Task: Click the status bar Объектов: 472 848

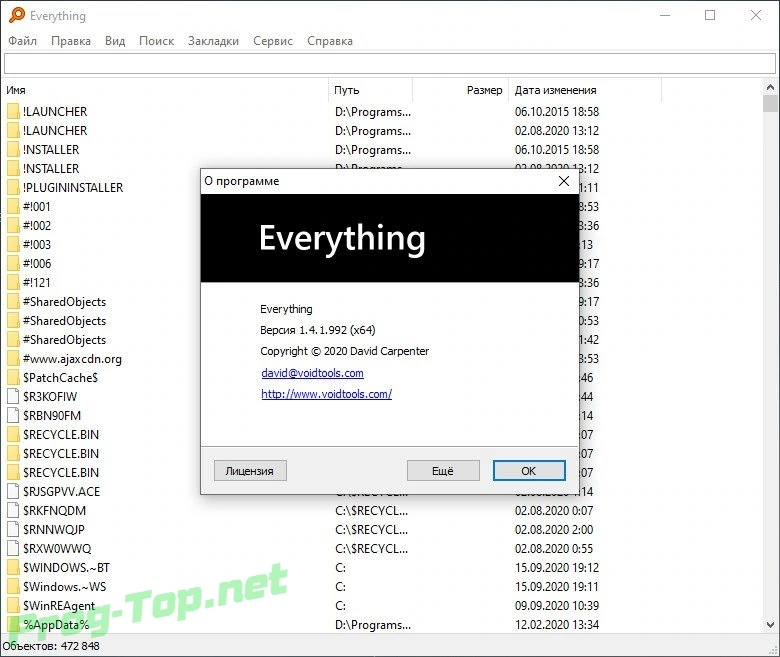Action: click(x=51, y=646)
